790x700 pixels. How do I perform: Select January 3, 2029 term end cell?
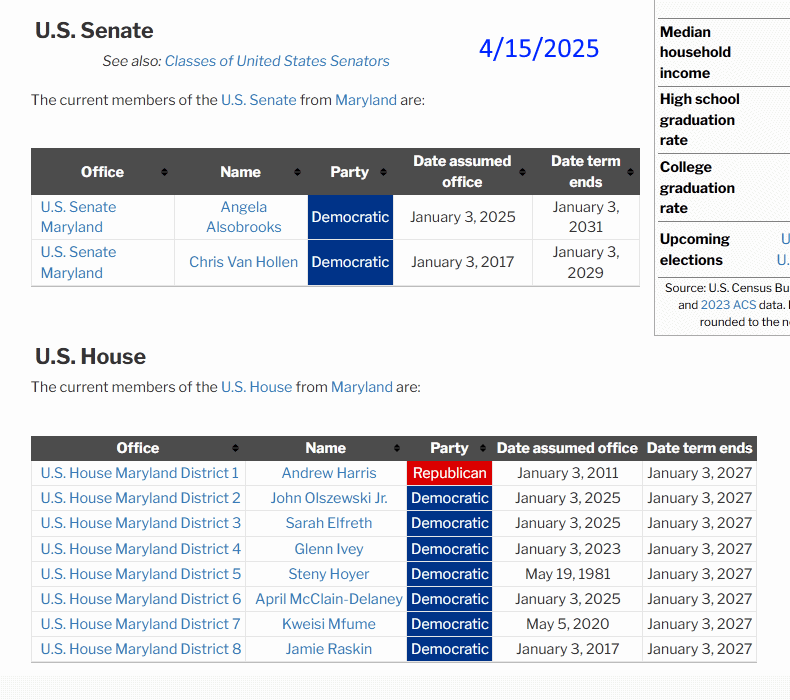click(585, 263)
